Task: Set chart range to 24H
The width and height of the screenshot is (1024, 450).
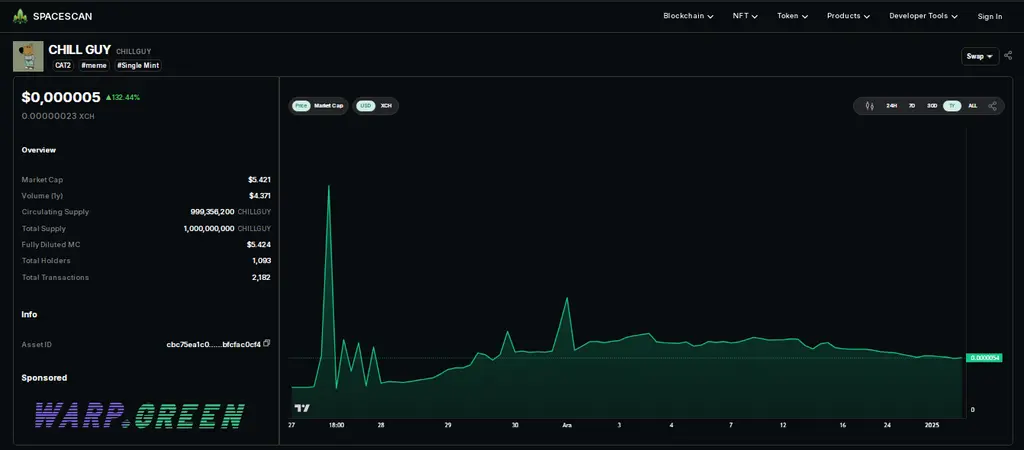Action: (891, 106)
